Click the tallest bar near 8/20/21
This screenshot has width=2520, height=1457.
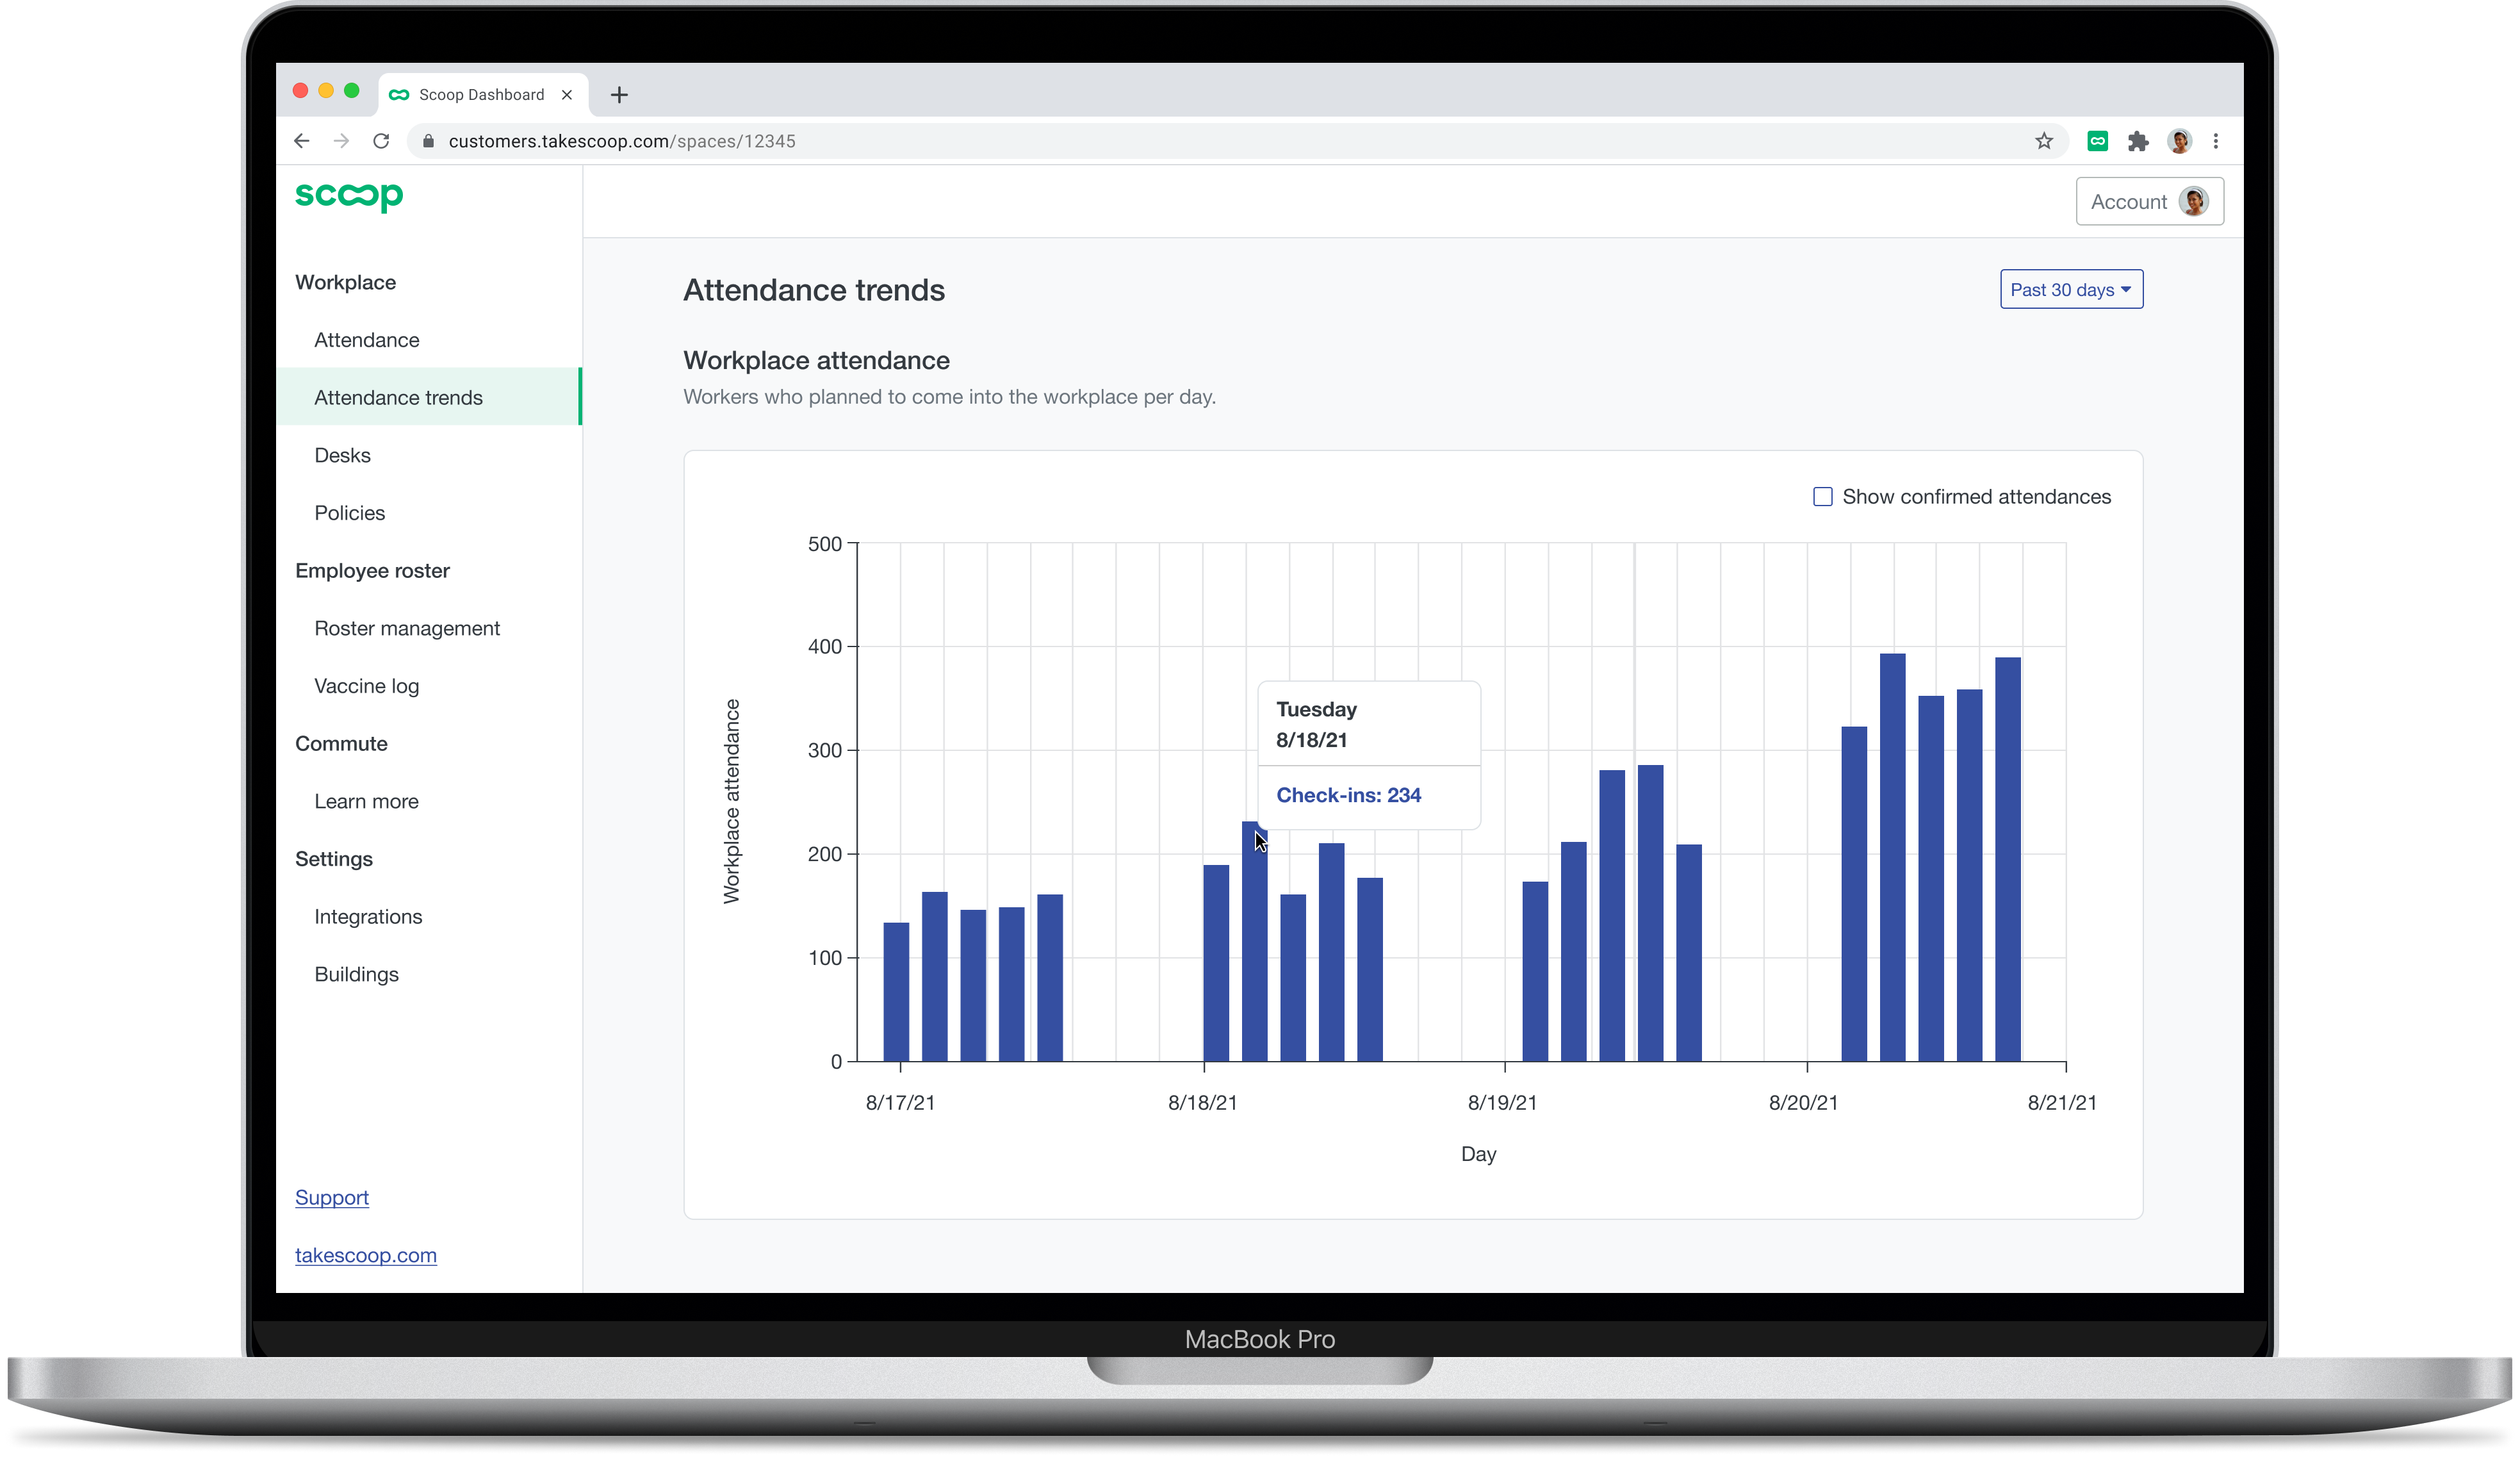point(1892,857)
